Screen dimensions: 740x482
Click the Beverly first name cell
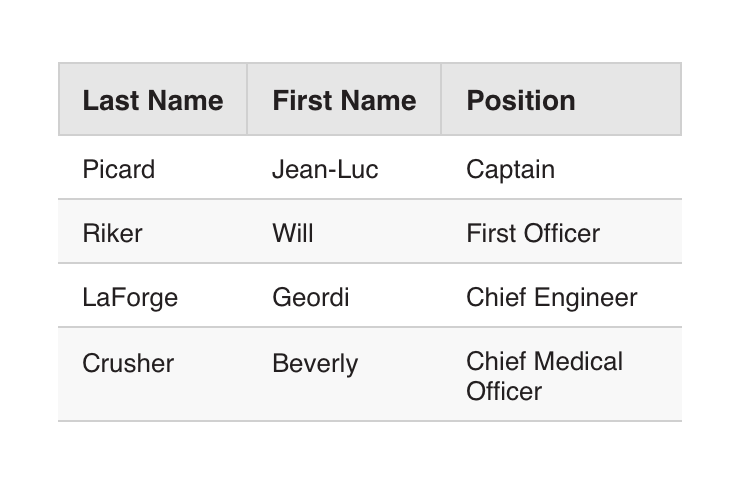pyautogui.click(x=314, y=363)
